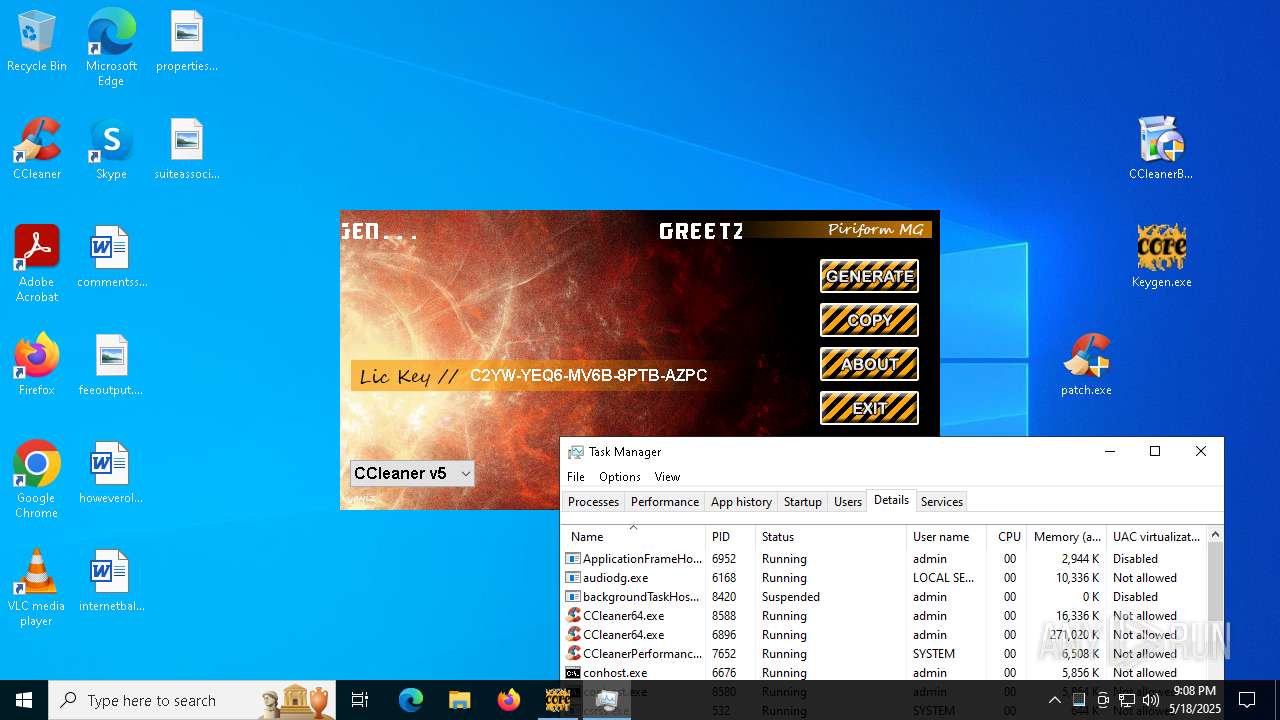1280x720 pixels.
Task: Select the backgroundTaskHos... process row
Action: tap(884, 597)
